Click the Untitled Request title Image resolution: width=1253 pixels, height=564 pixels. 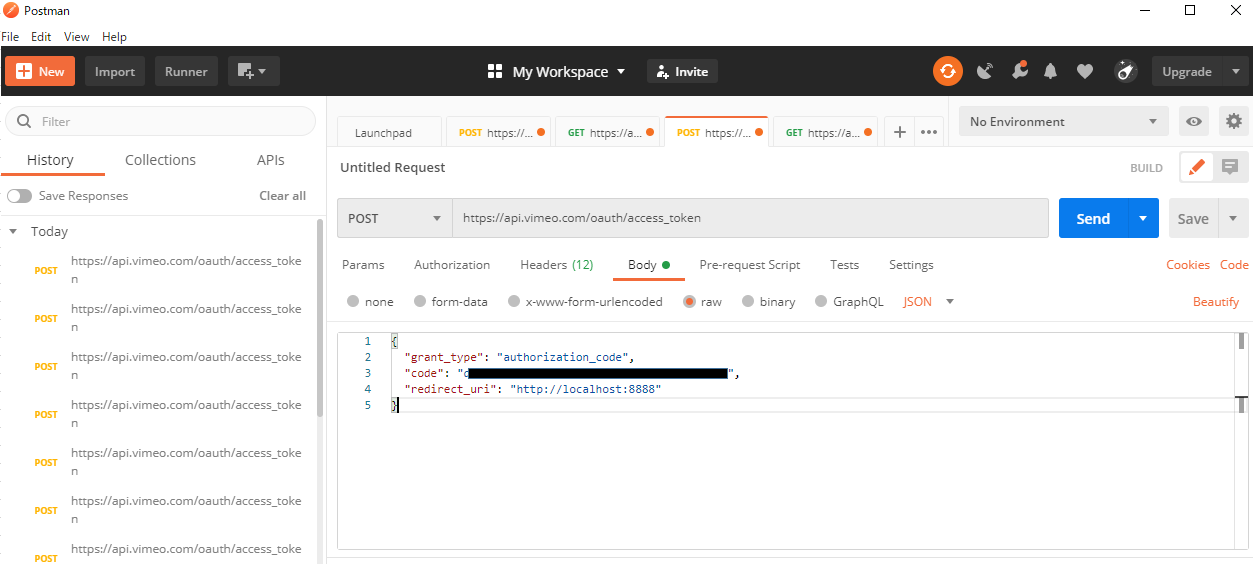[x=393, y=167]
